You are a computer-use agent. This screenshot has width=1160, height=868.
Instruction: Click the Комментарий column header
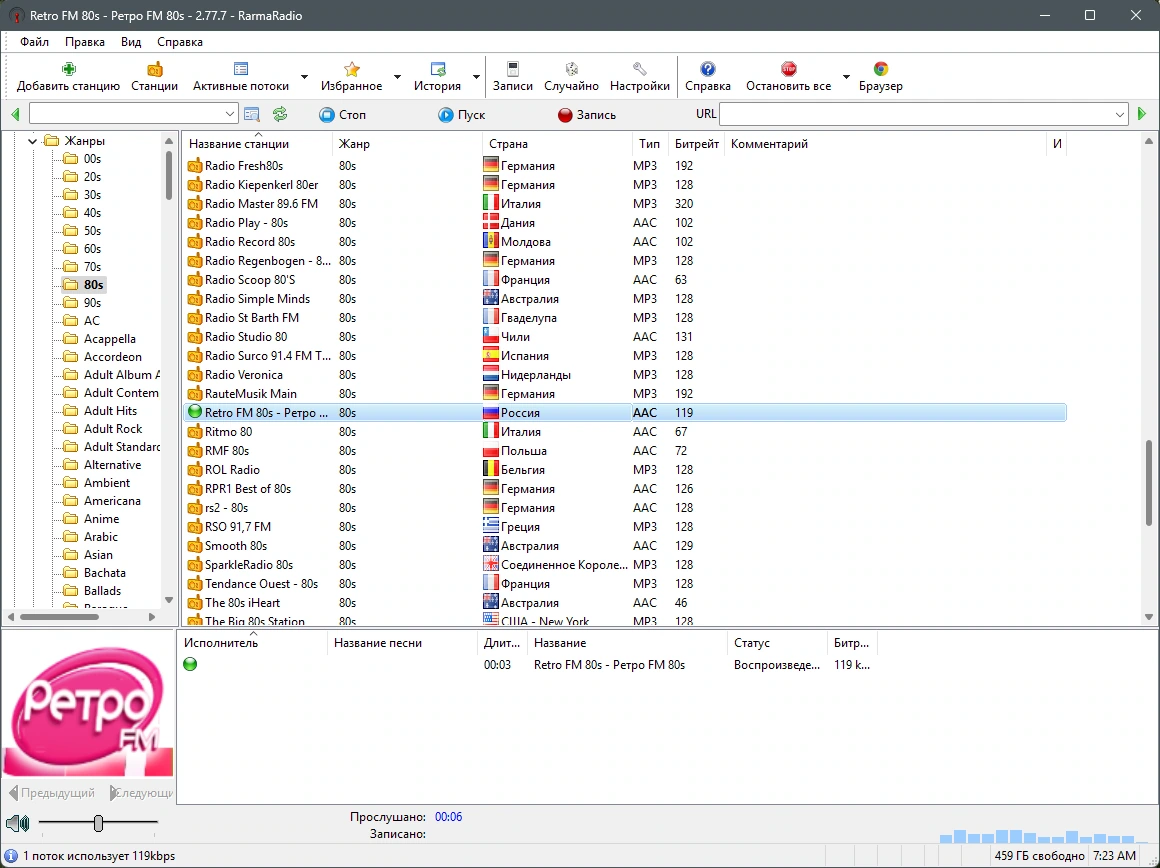coord(886,144)
